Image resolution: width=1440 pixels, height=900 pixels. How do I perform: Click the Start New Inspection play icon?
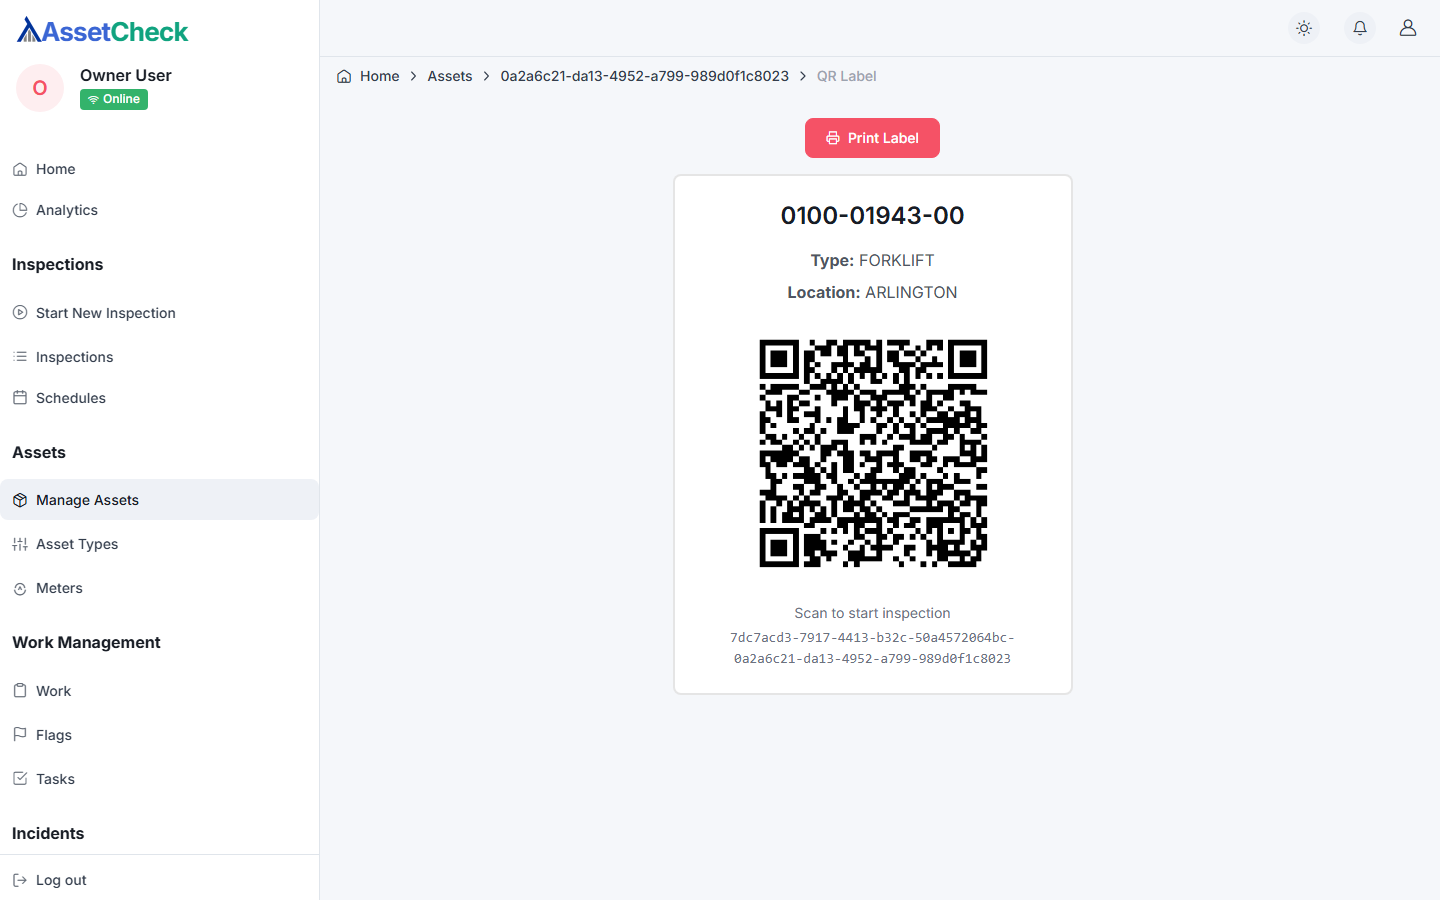20,313
